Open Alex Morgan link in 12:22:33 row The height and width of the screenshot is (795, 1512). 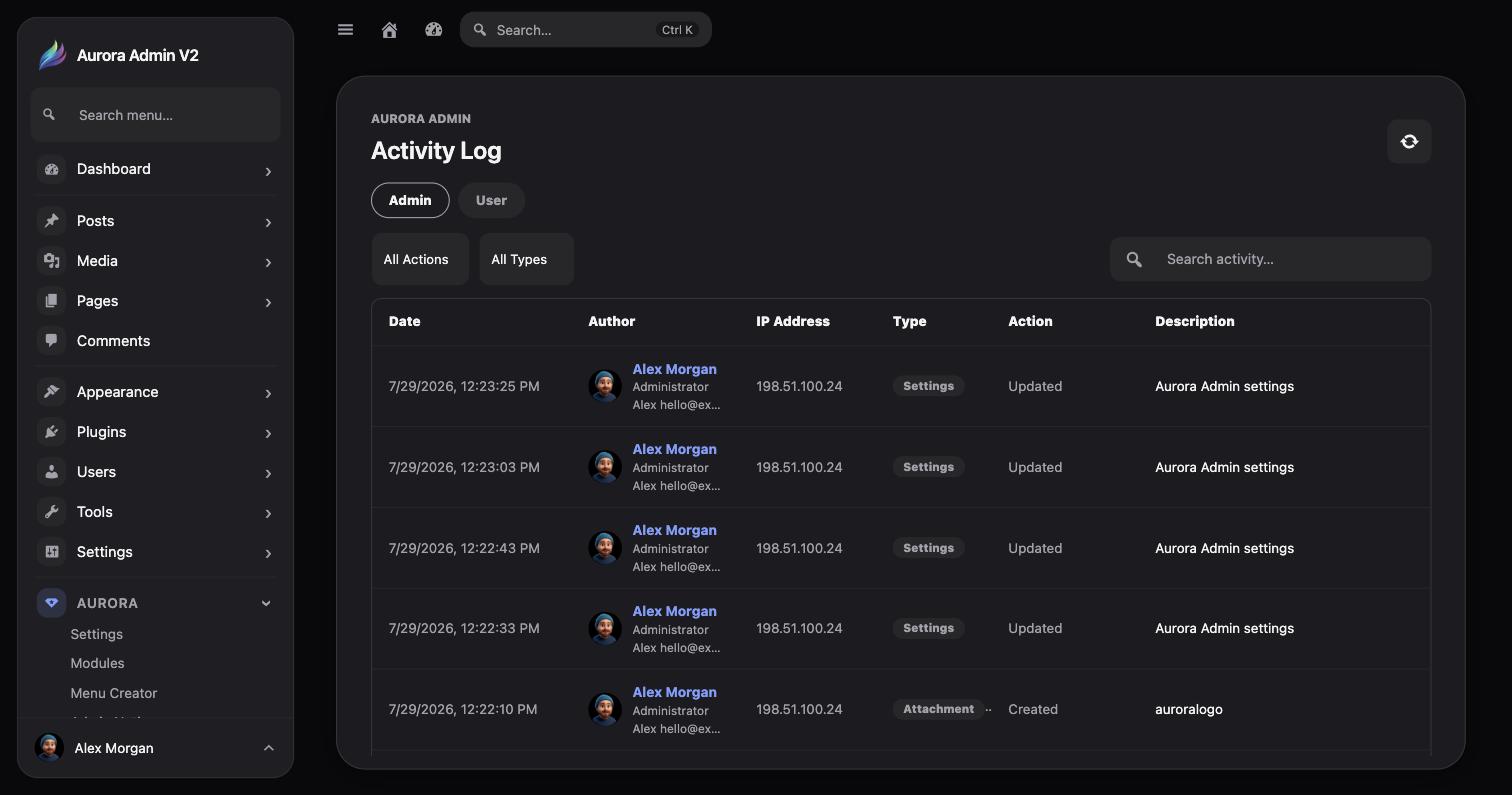pos(675,611)
